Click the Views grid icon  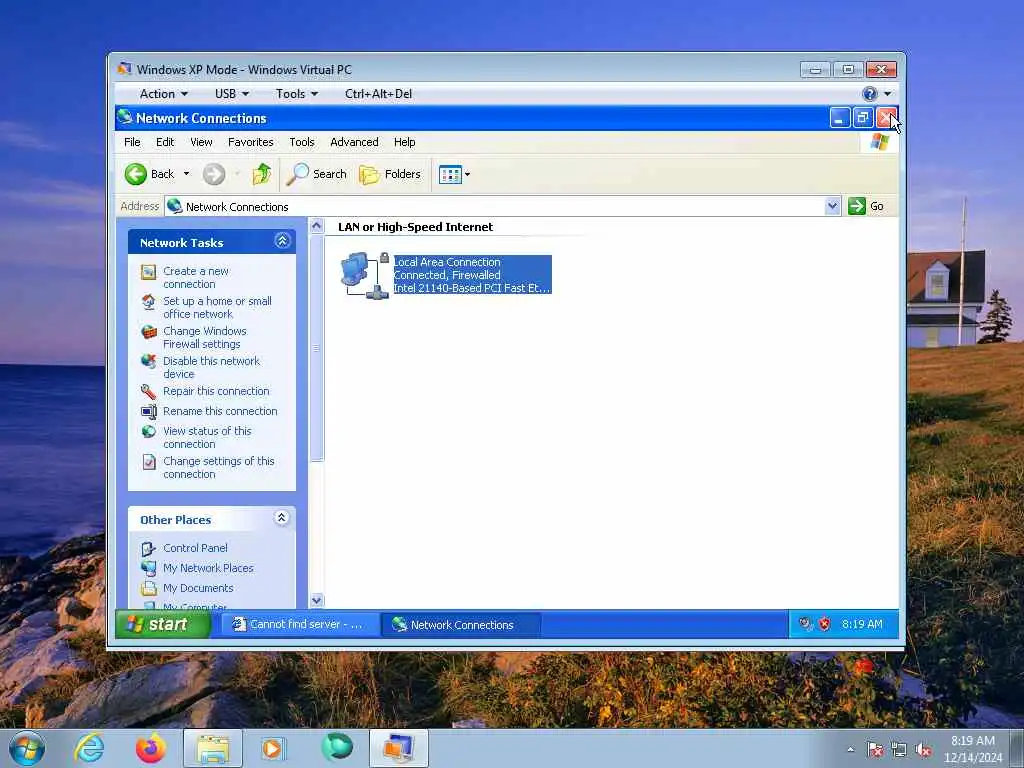450,174
